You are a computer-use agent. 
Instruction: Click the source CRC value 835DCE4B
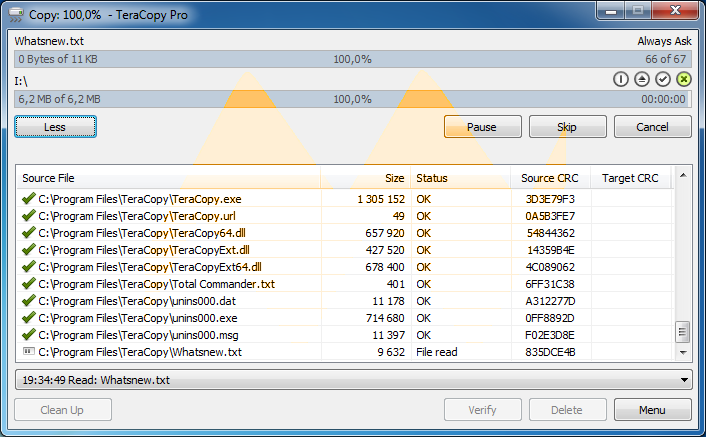click(550, 352)
